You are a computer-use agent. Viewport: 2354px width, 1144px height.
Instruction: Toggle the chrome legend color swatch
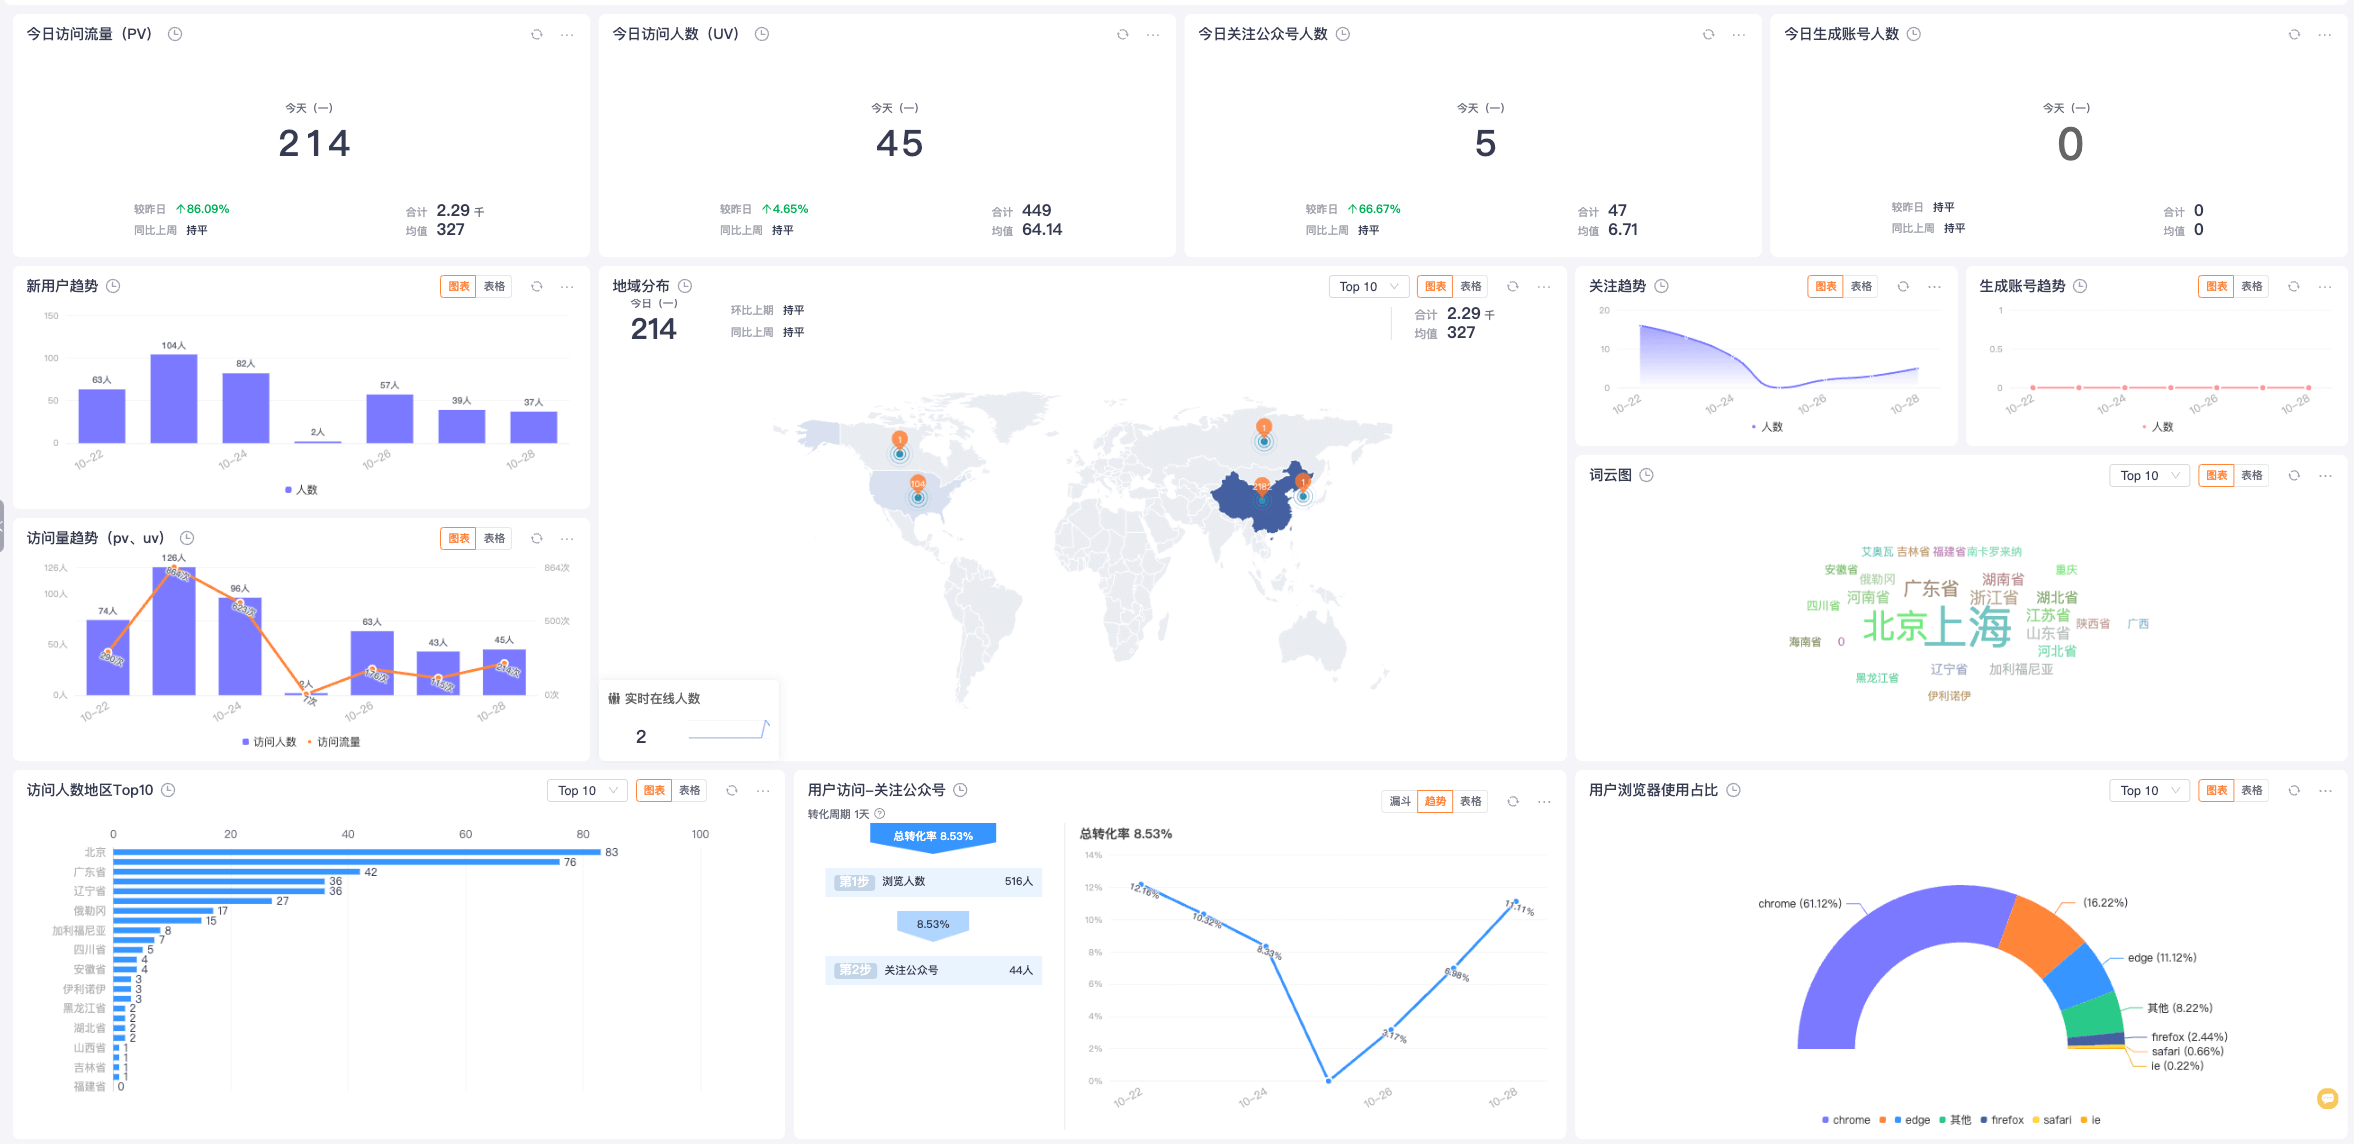click(1825, 1120)
